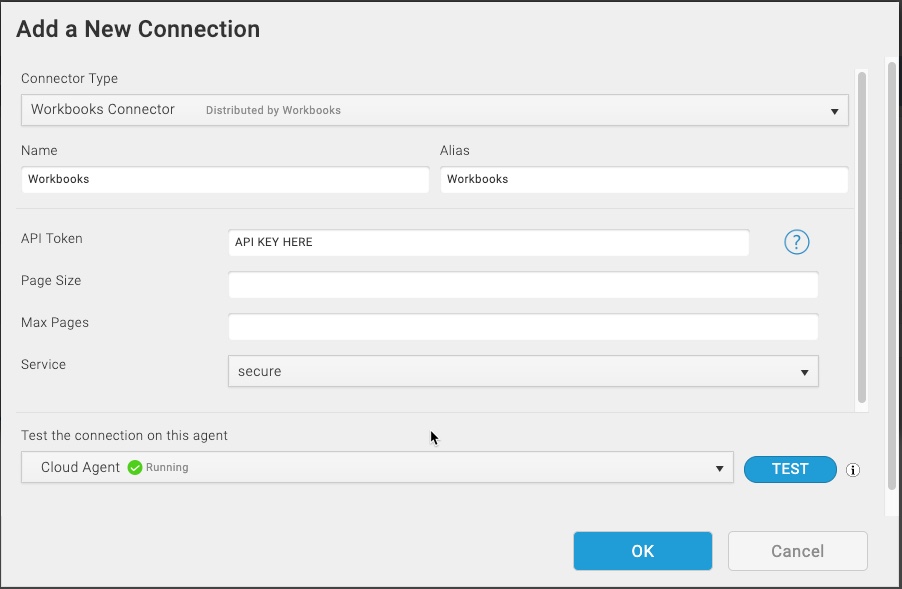902x589 pixels.
Task: Click the green Running status checkmark icon
Action: point(135,468)
